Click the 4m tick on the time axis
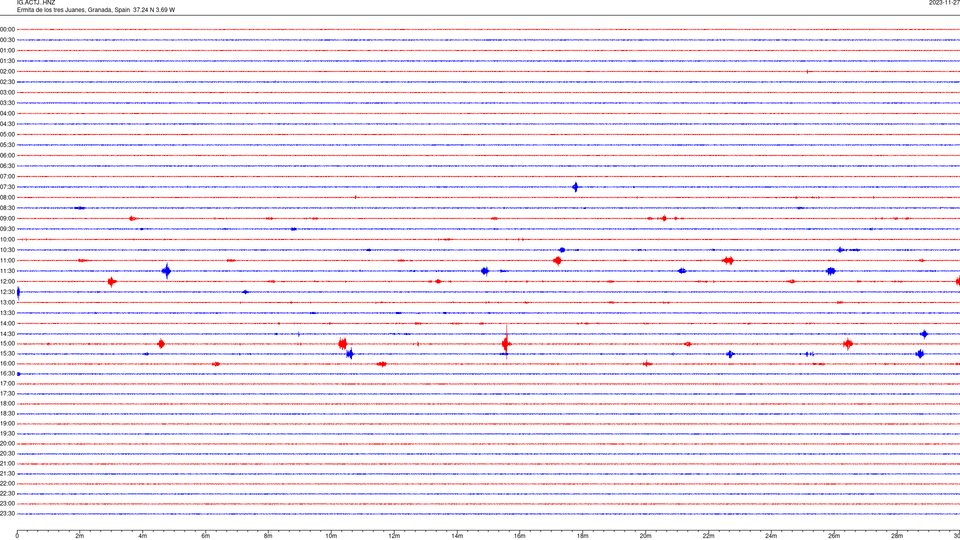This screenshot has height=540, width=960. [143, 536]
